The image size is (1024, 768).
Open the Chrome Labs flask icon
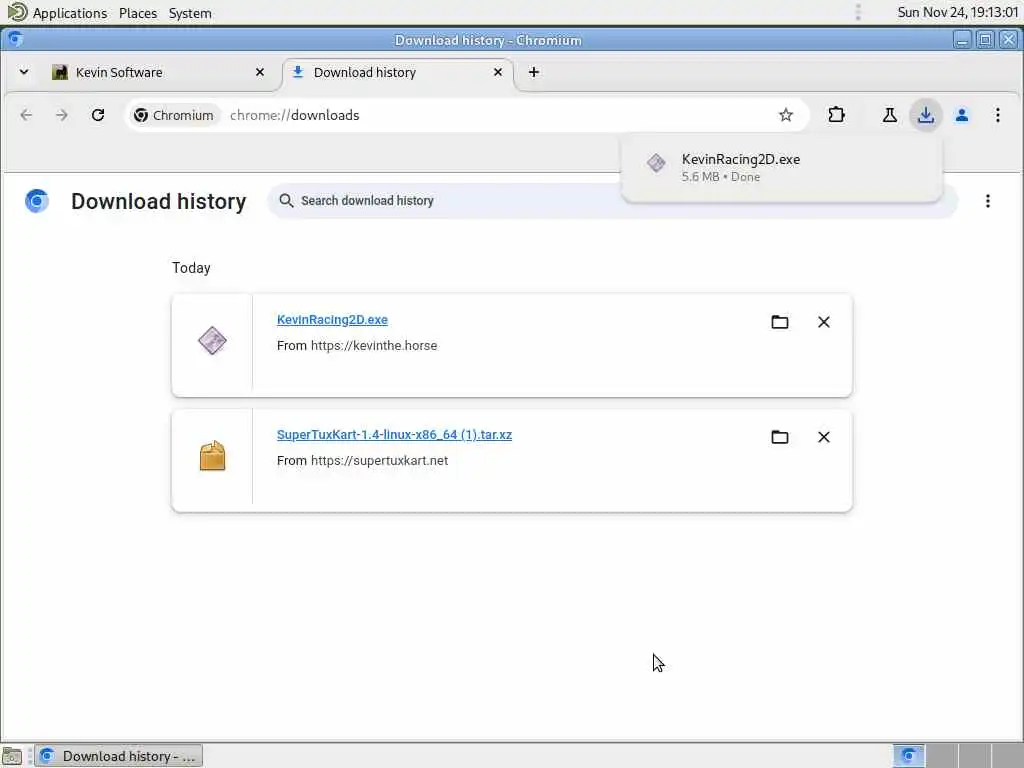889,115
